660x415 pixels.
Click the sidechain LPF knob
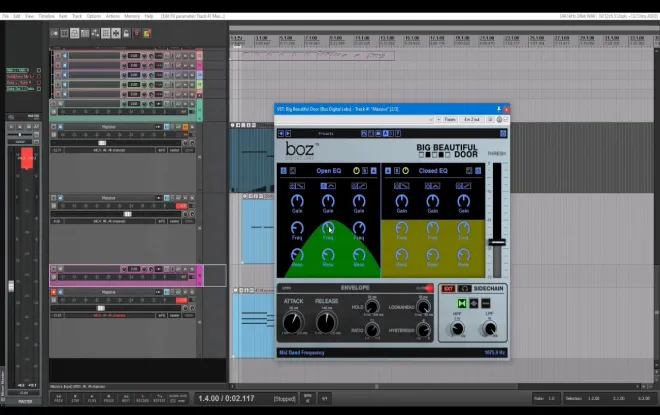pos(490,328)
